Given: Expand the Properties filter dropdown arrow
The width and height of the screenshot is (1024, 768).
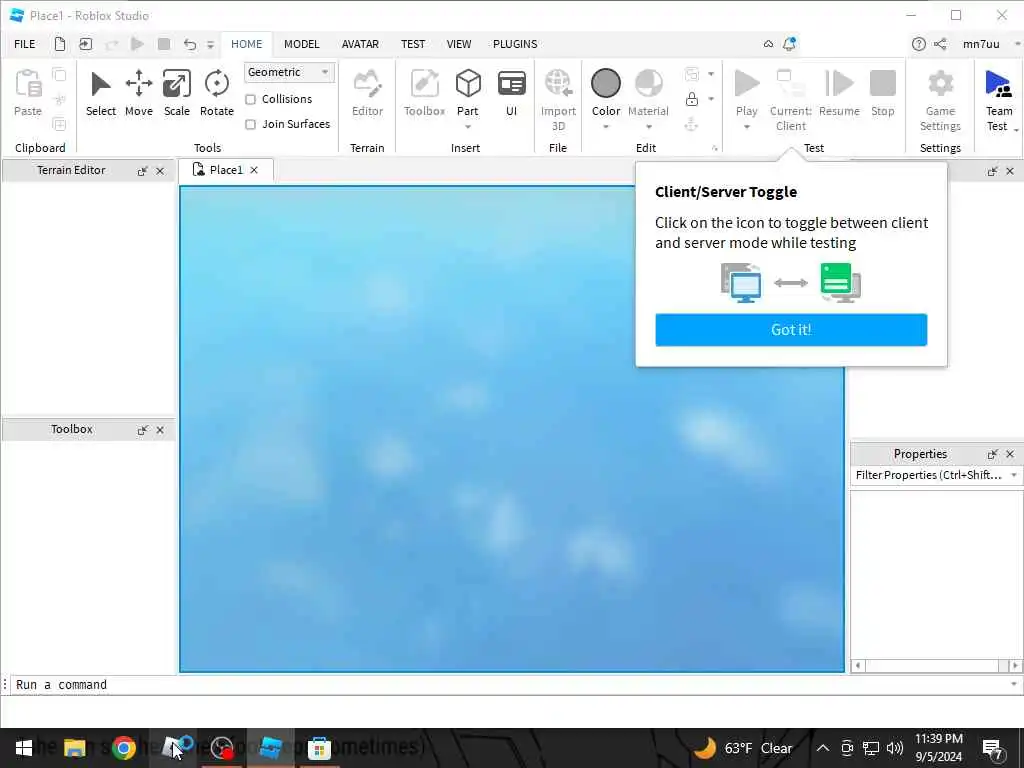Looking at the screenshot, I should tap(1014, 475).
